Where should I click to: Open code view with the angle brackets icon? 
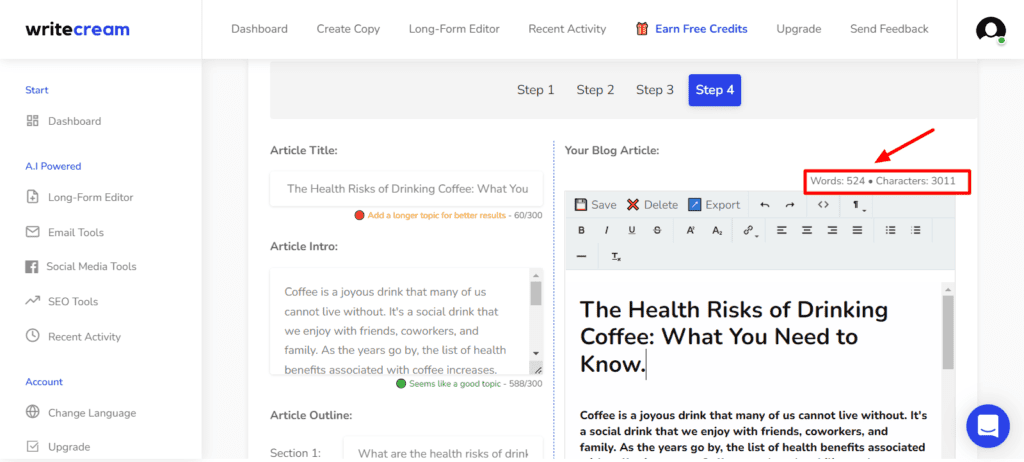click(823, 205)
